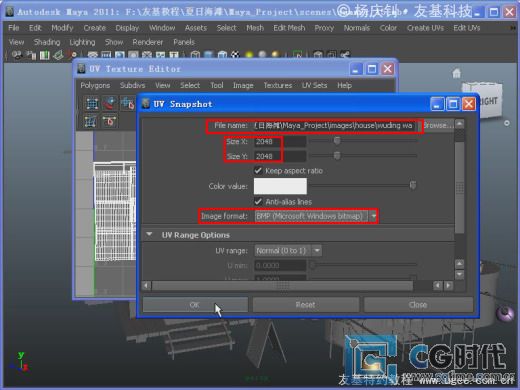
Task: Toggle the resolution gate icon
Action: pos(120,55)
